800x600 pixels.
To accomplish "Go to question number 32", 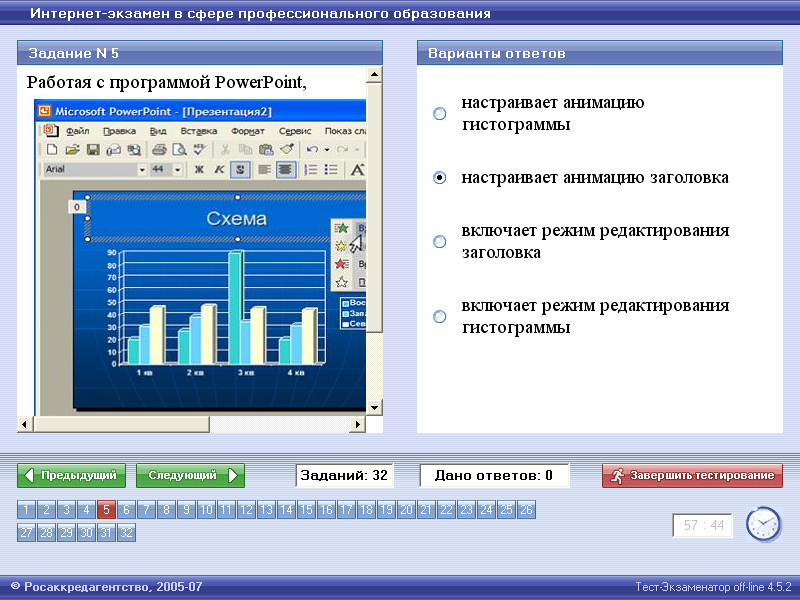I will click(x=126, y=533).
